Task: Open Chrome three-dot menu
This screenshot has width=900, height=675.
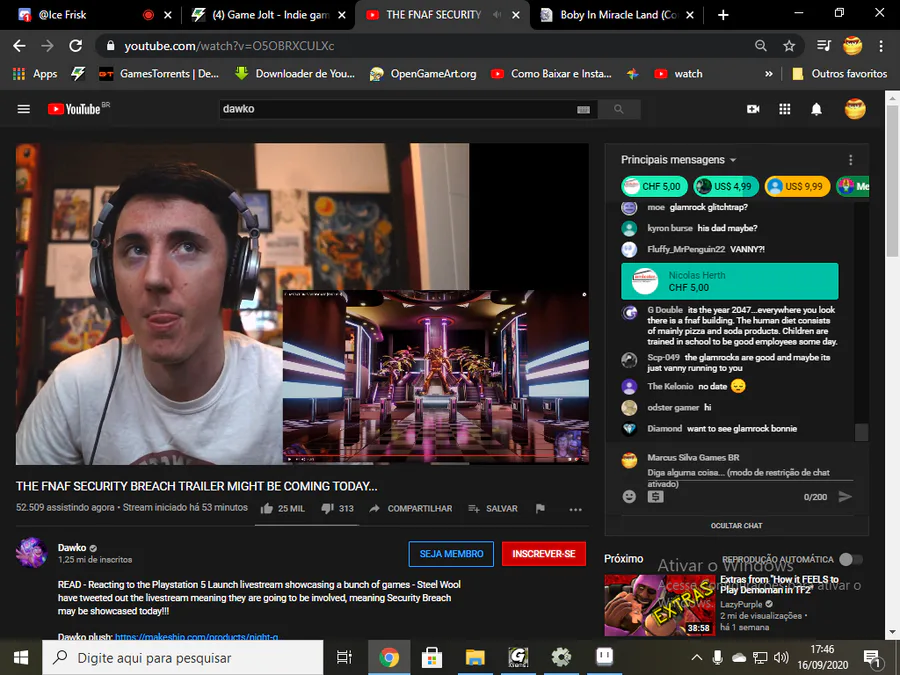Action: pyautogui.click(x=880, y=46)
